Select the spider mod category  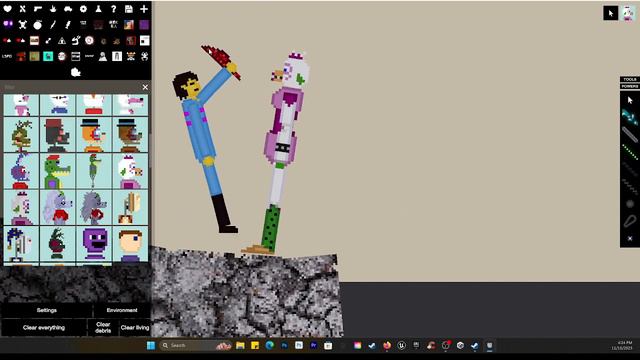click(x=144, y=56)
